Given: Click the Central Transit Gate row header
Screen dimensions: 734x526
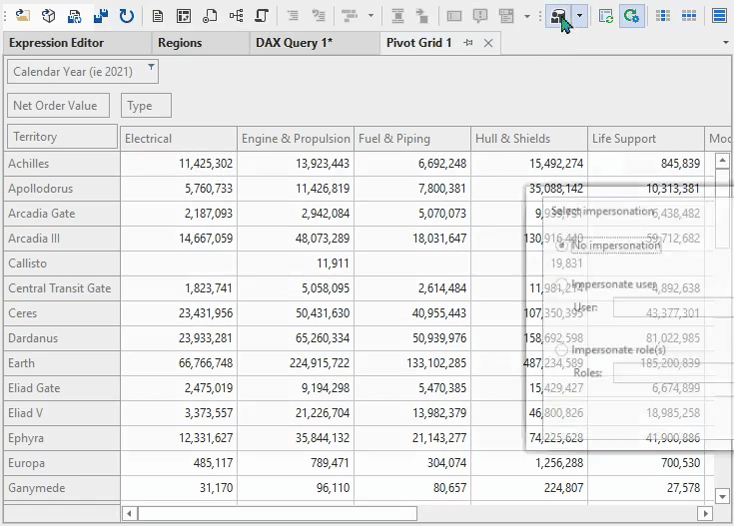Looking at the screenshot, I should (62, 288).
